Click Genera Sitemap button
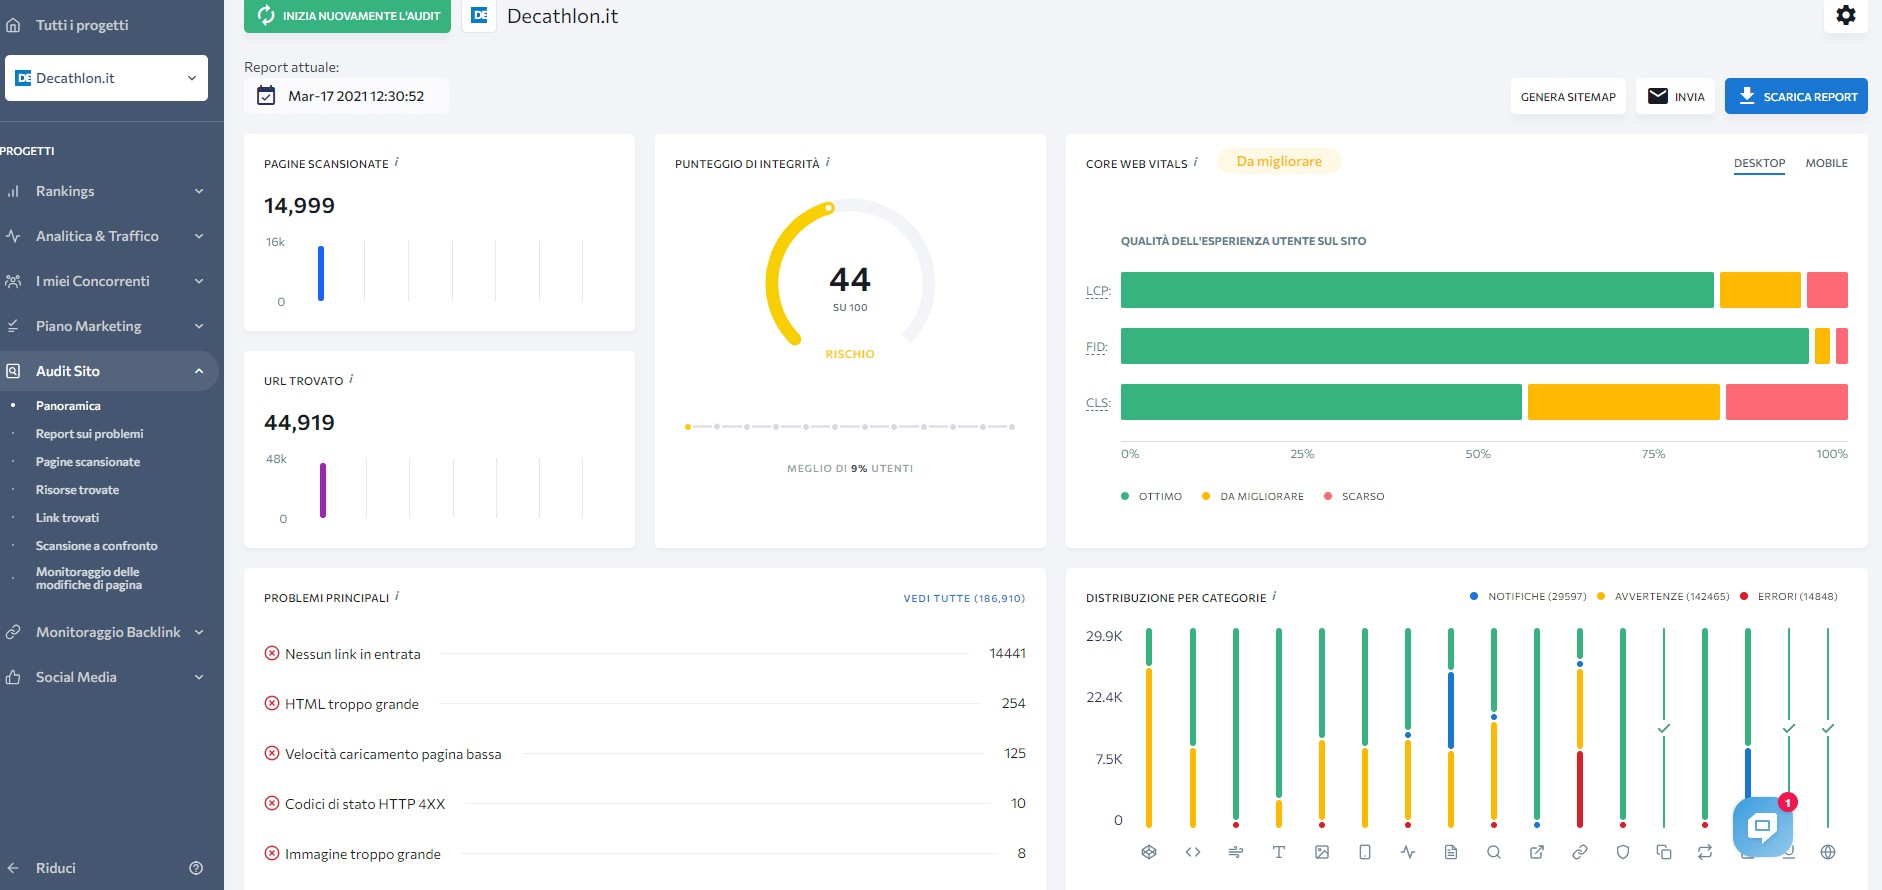This screenshot has height=890, width=1882. [1568, 96]
